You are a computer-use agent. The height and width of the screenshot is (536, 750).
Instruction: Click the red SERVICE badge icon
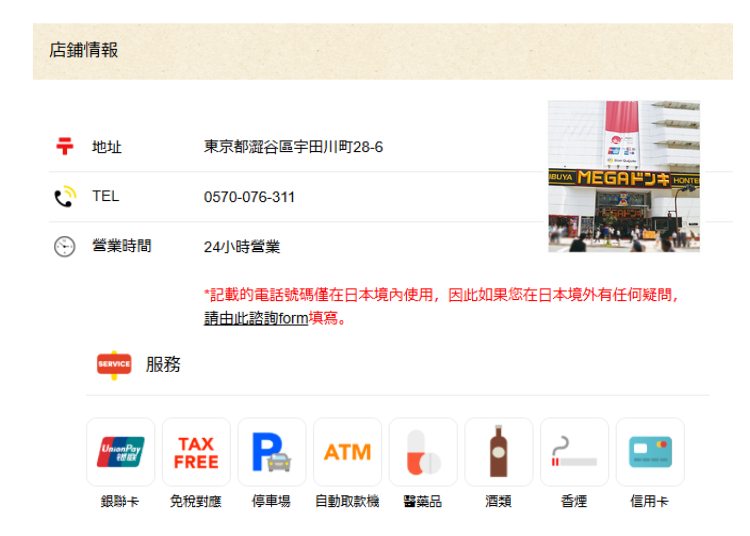point(114,365)
